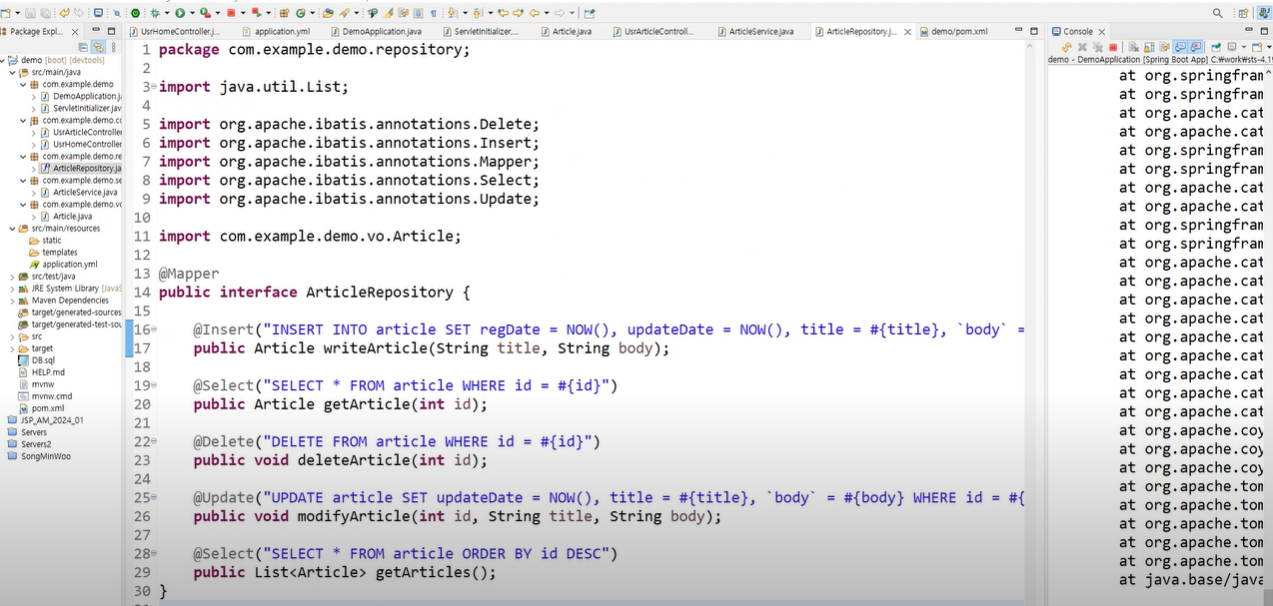Click the Open Type icon in the toolbar
Image resolution: width=1273 pixels, height=606 pixels.
click(x=328, y=13)
